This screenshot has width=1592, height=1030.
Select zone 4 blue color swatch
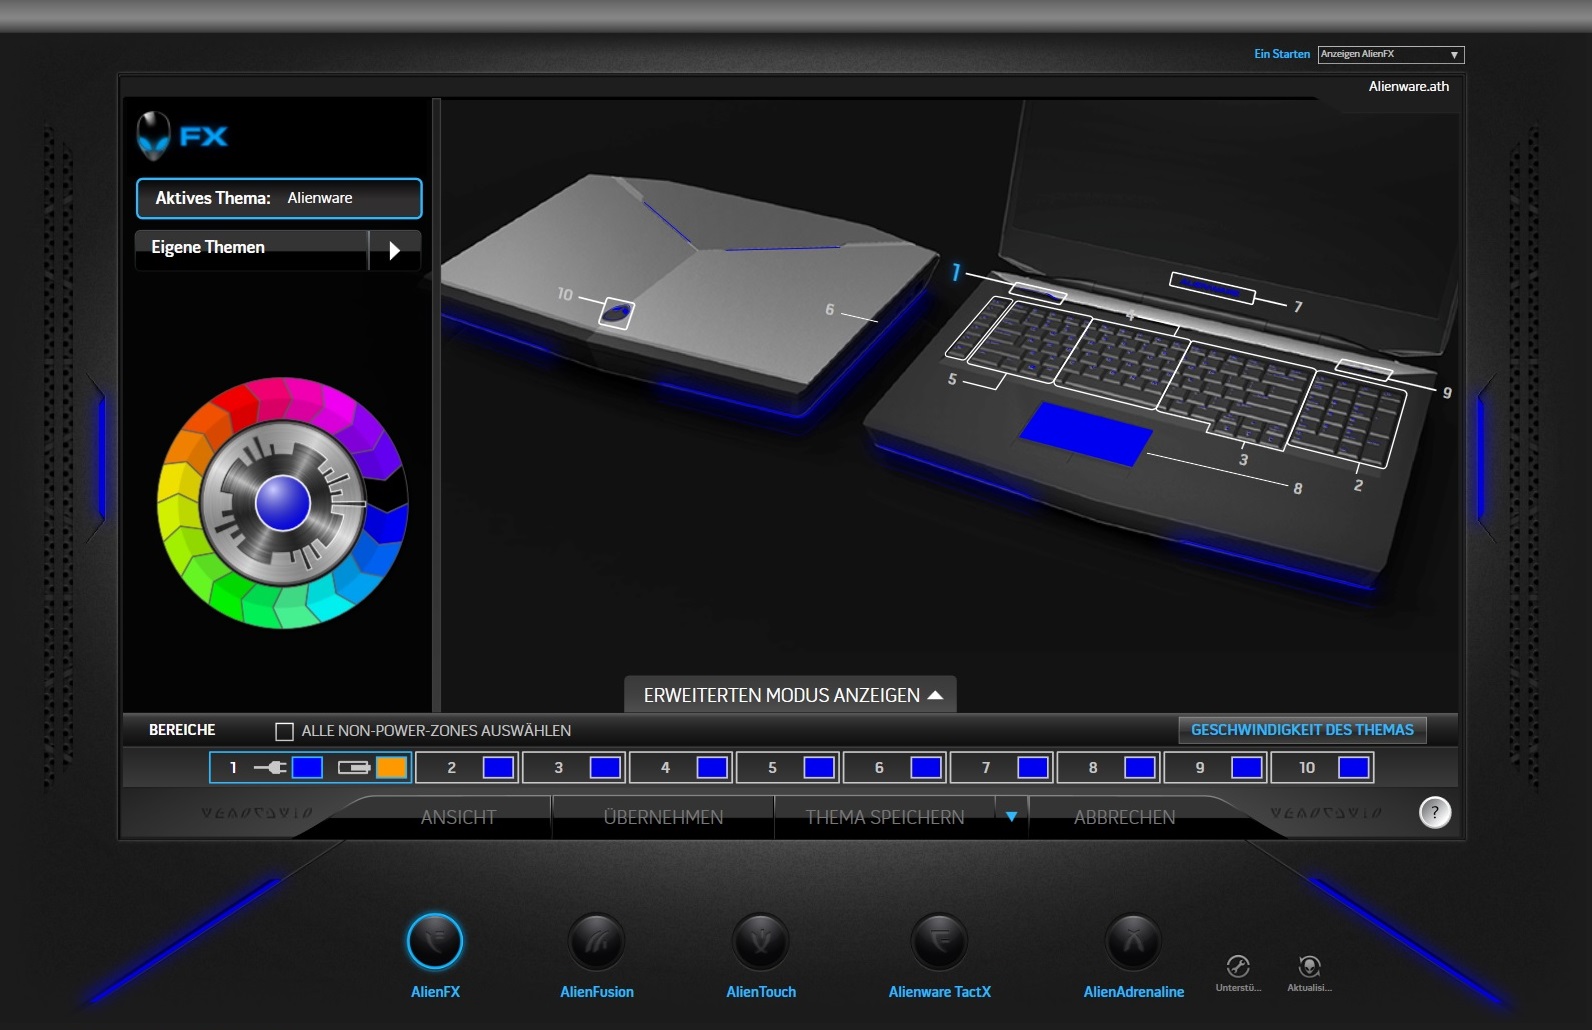click(712, 768)
